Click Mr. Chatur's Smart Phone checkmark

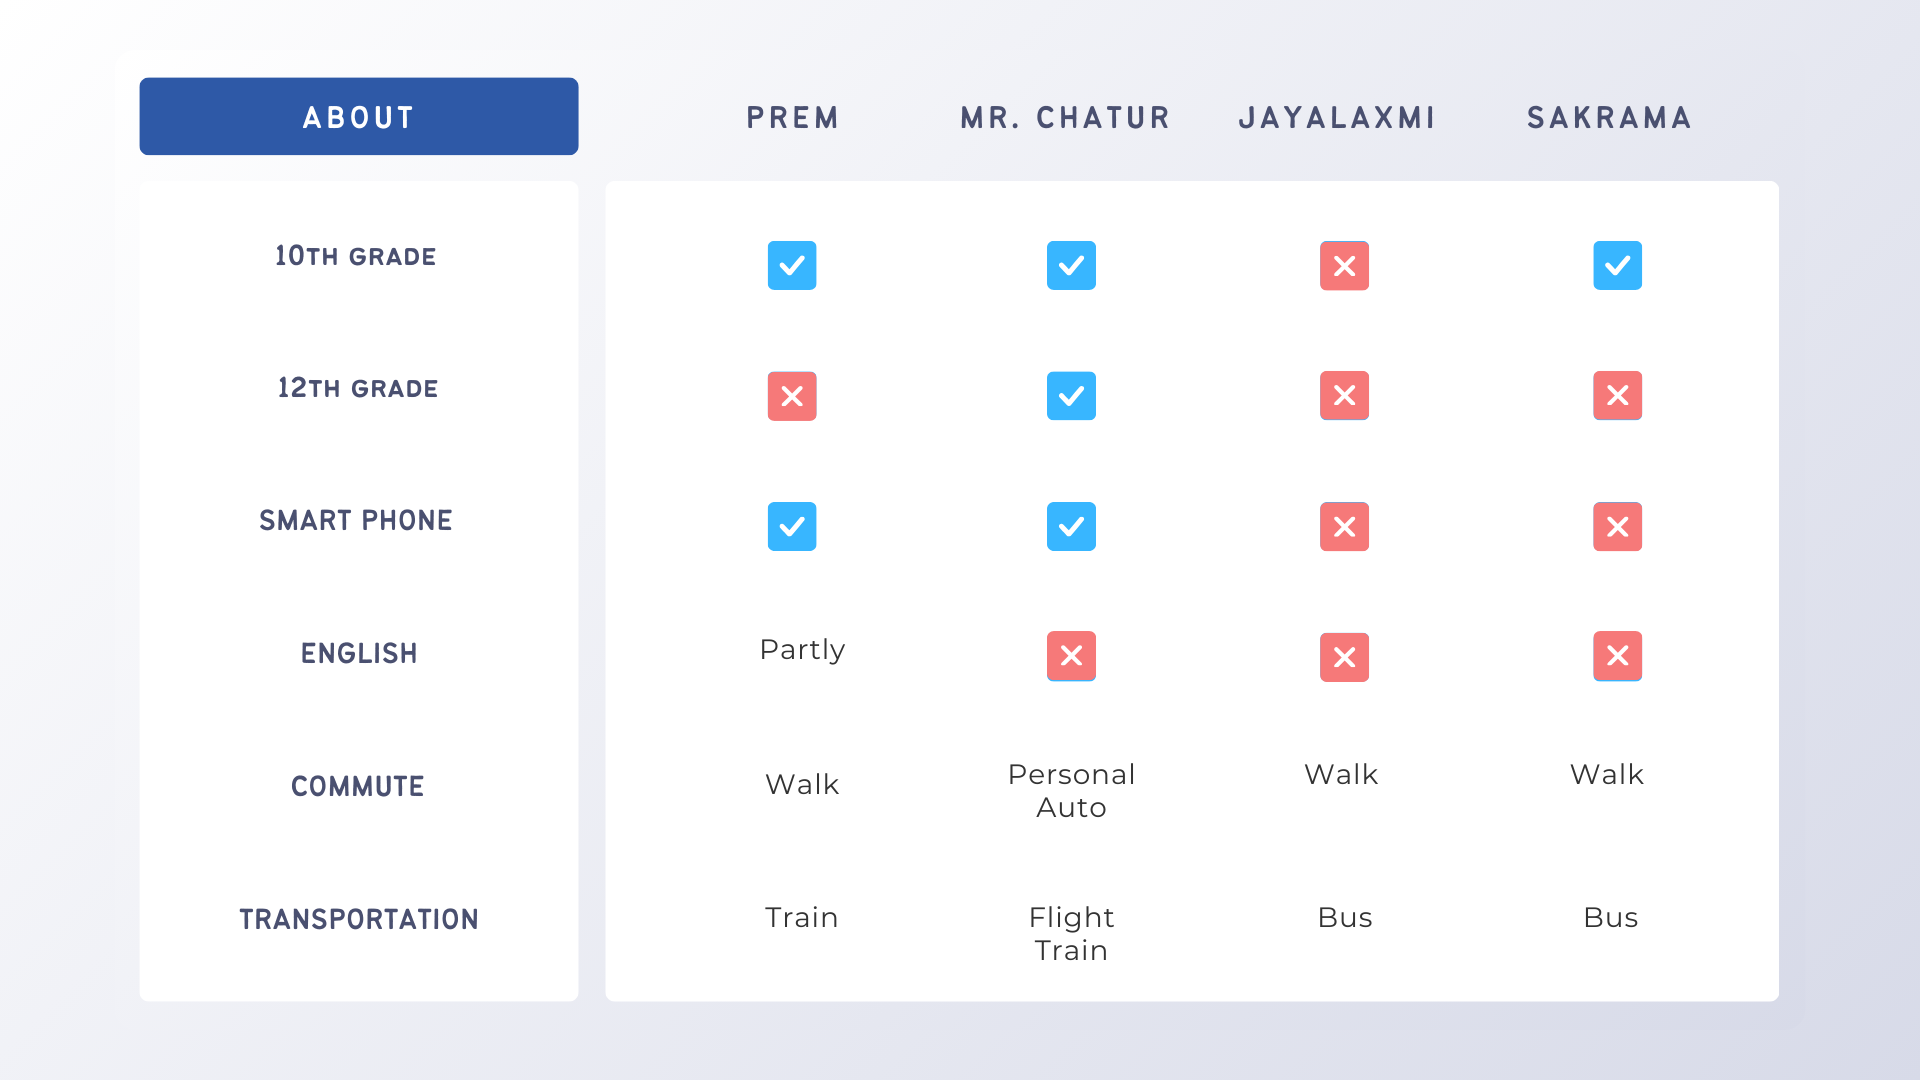coord(1071,526)
